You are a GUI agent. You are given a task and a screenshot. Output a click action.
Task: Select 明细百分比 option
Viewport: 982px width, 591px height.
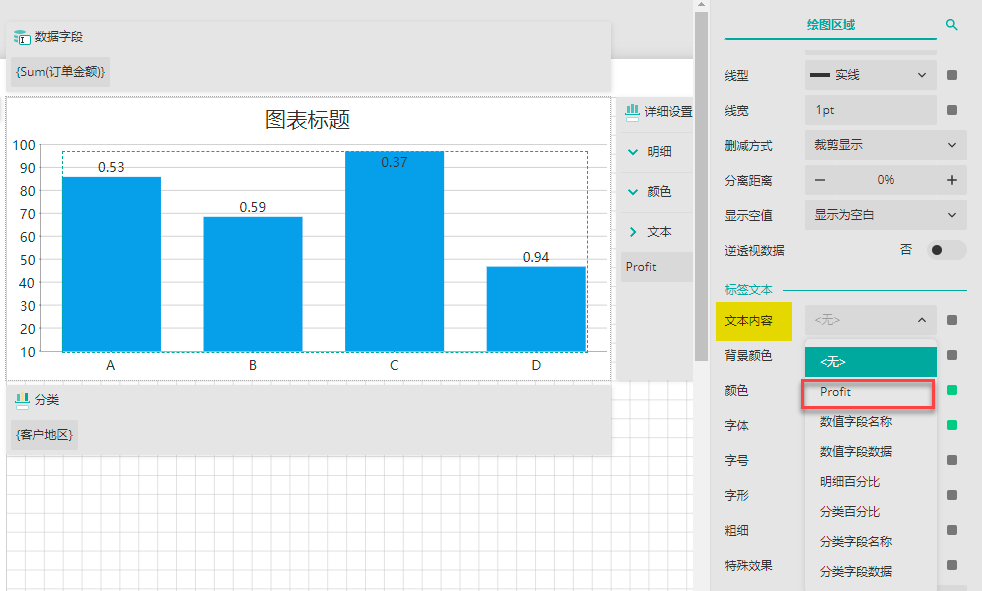(871, 482)
